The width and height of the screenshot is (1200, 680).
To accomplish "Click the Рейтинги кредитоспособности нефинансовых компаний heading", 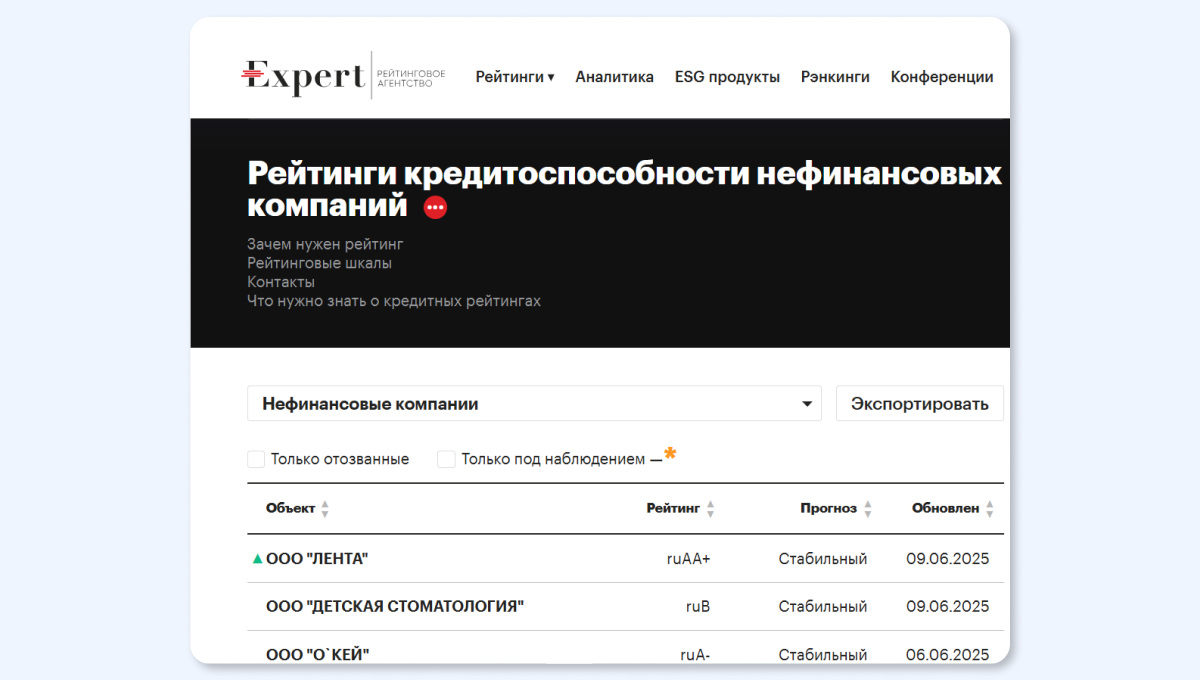I will tap(624, 189).
